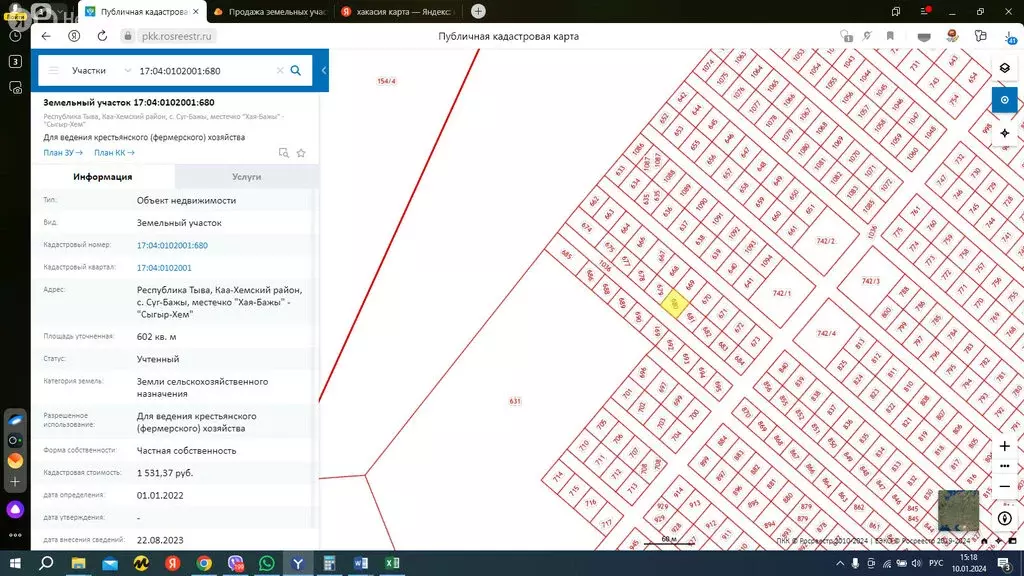The image size is (1024, 576).
Task: Click the pkk.rosreestr.ru address field
Action: click(x=176, y=36)
